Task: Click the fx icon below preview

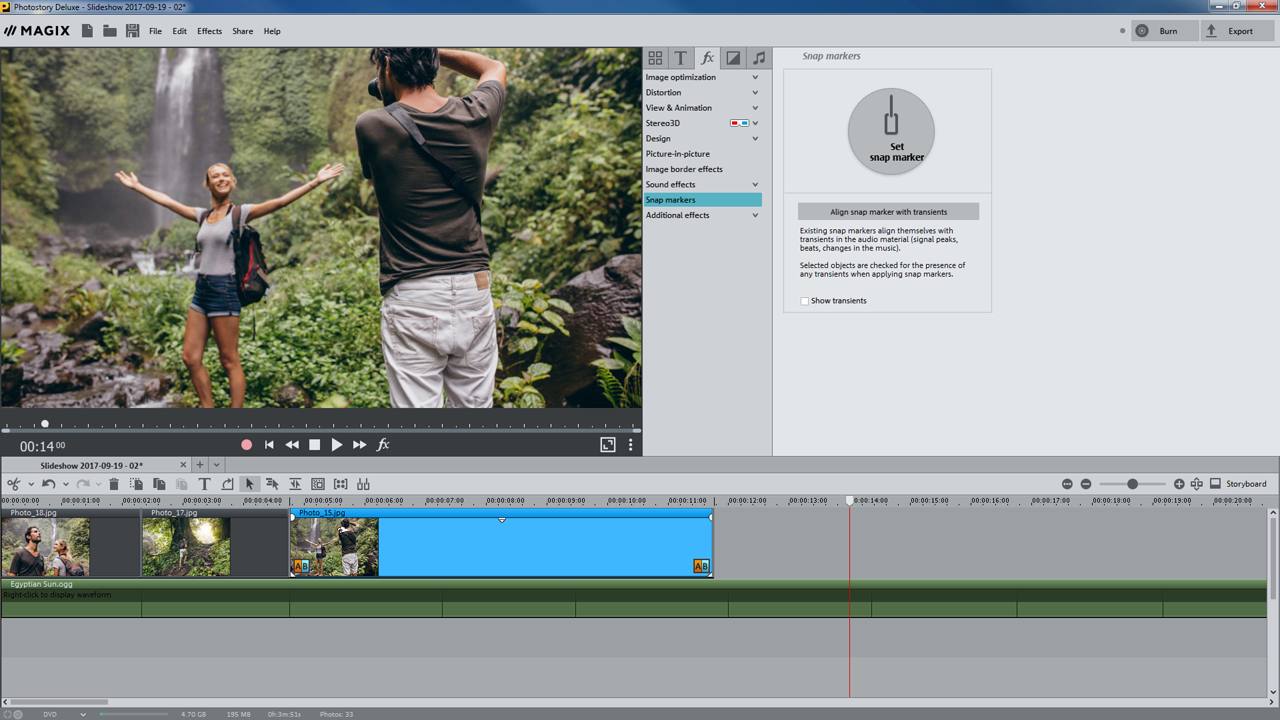Action: click(383, 445)
